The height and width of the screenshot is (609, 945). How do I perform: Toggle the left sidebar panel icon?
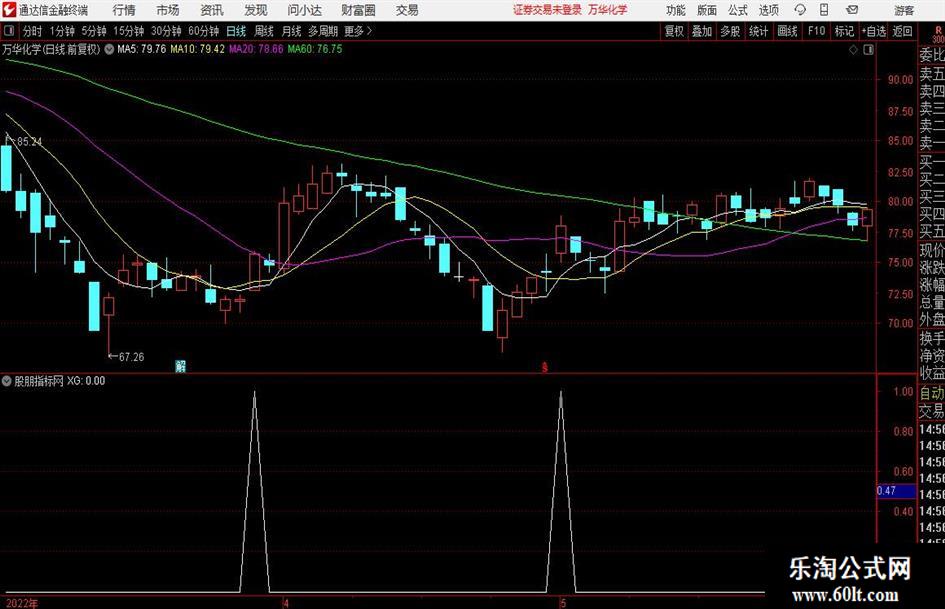coord(9,31)
